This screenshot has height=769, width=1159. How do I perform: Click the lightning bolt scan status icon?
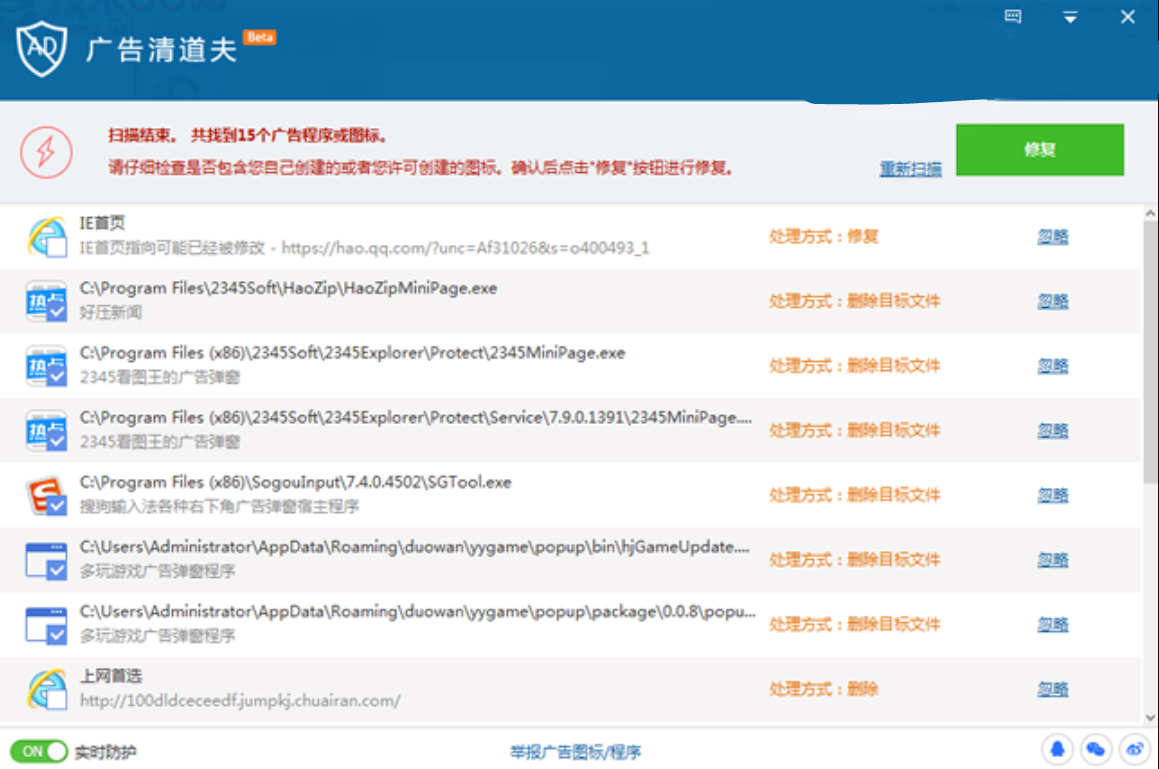pos(46,152)
